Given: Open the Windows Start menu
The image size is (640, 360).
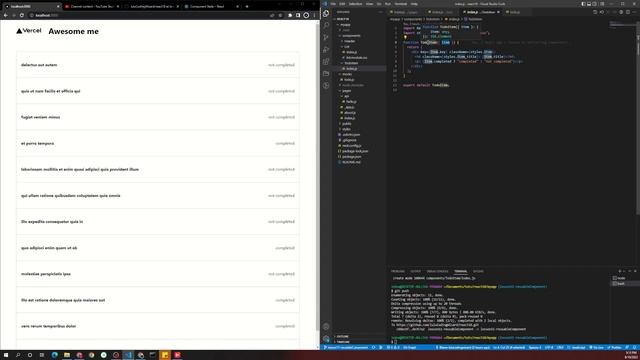Looking at the screenshot, I should coord(6,355).
